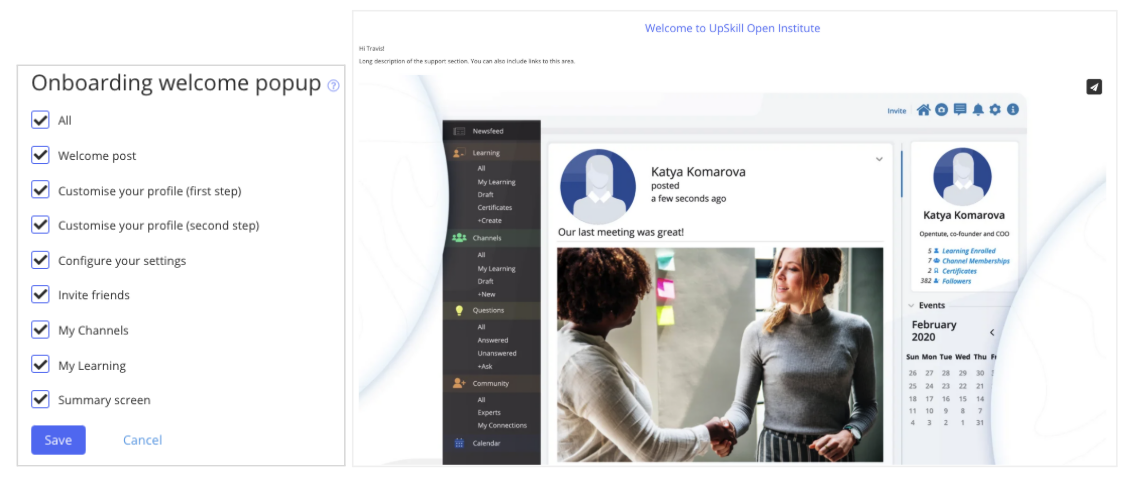1123x477 pixels.
Task: Click the Questions lightbulb icon
Action: pyautogui.click(x=459, y=310)
